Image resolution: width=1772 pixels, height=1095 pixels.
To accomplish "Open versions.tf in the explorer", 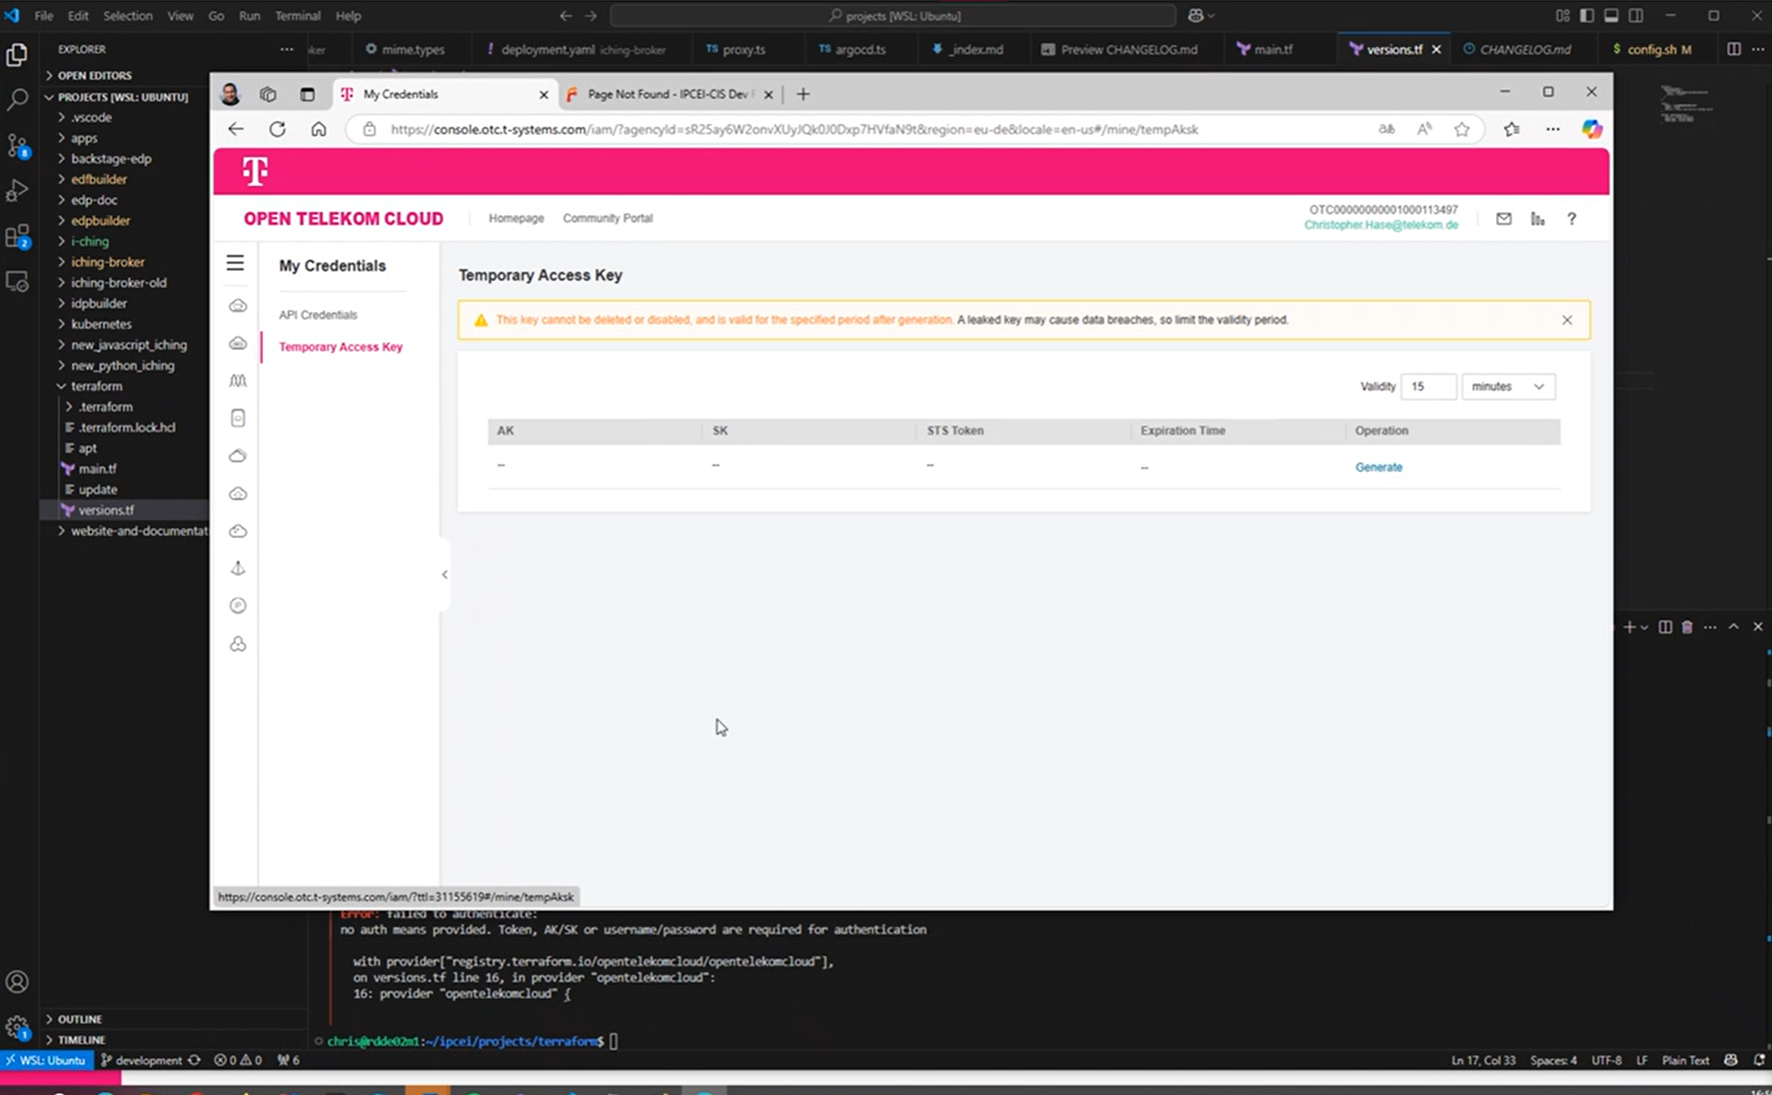I will (106, 510).
